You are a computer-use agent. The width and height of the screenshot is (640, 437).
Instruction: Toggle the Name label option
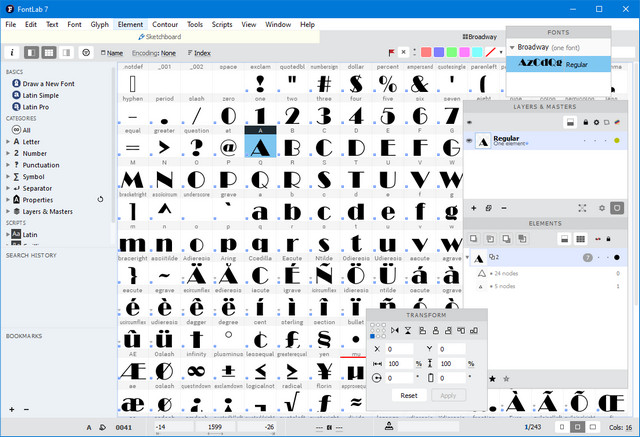coord(100,52)
